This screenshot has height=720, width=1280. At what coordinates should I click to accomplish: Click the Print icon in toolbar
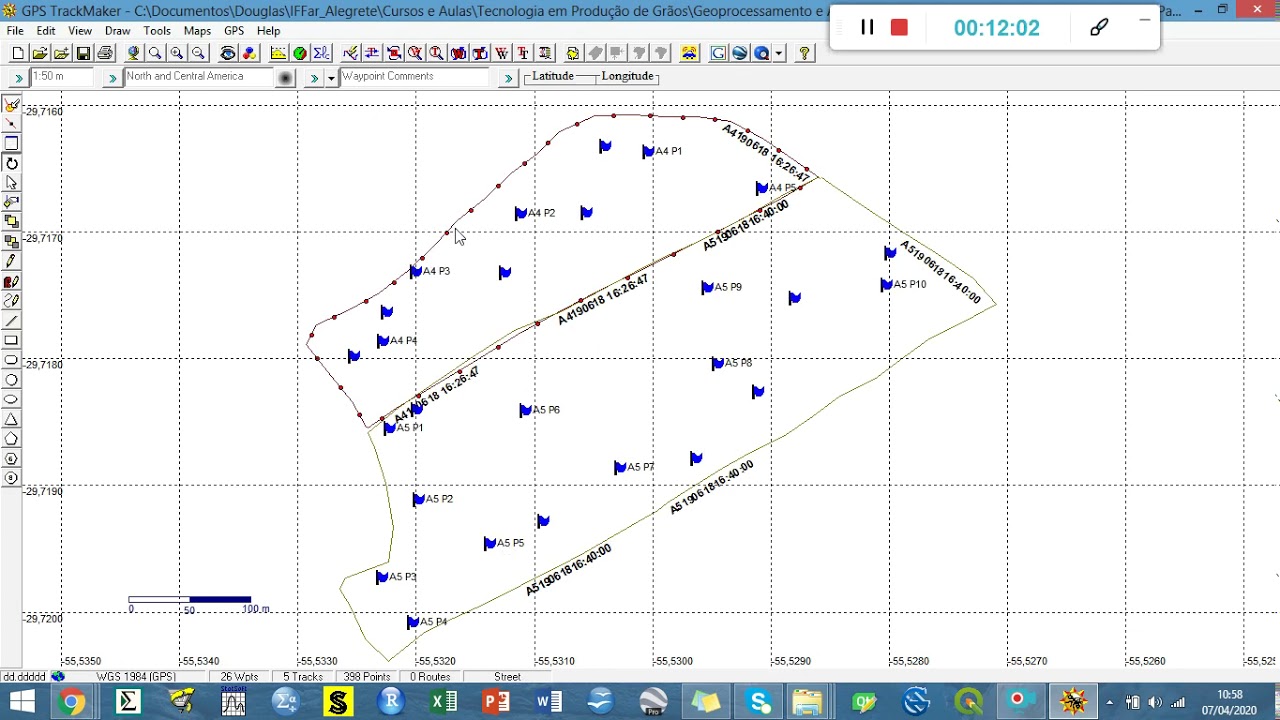point(104,53)
